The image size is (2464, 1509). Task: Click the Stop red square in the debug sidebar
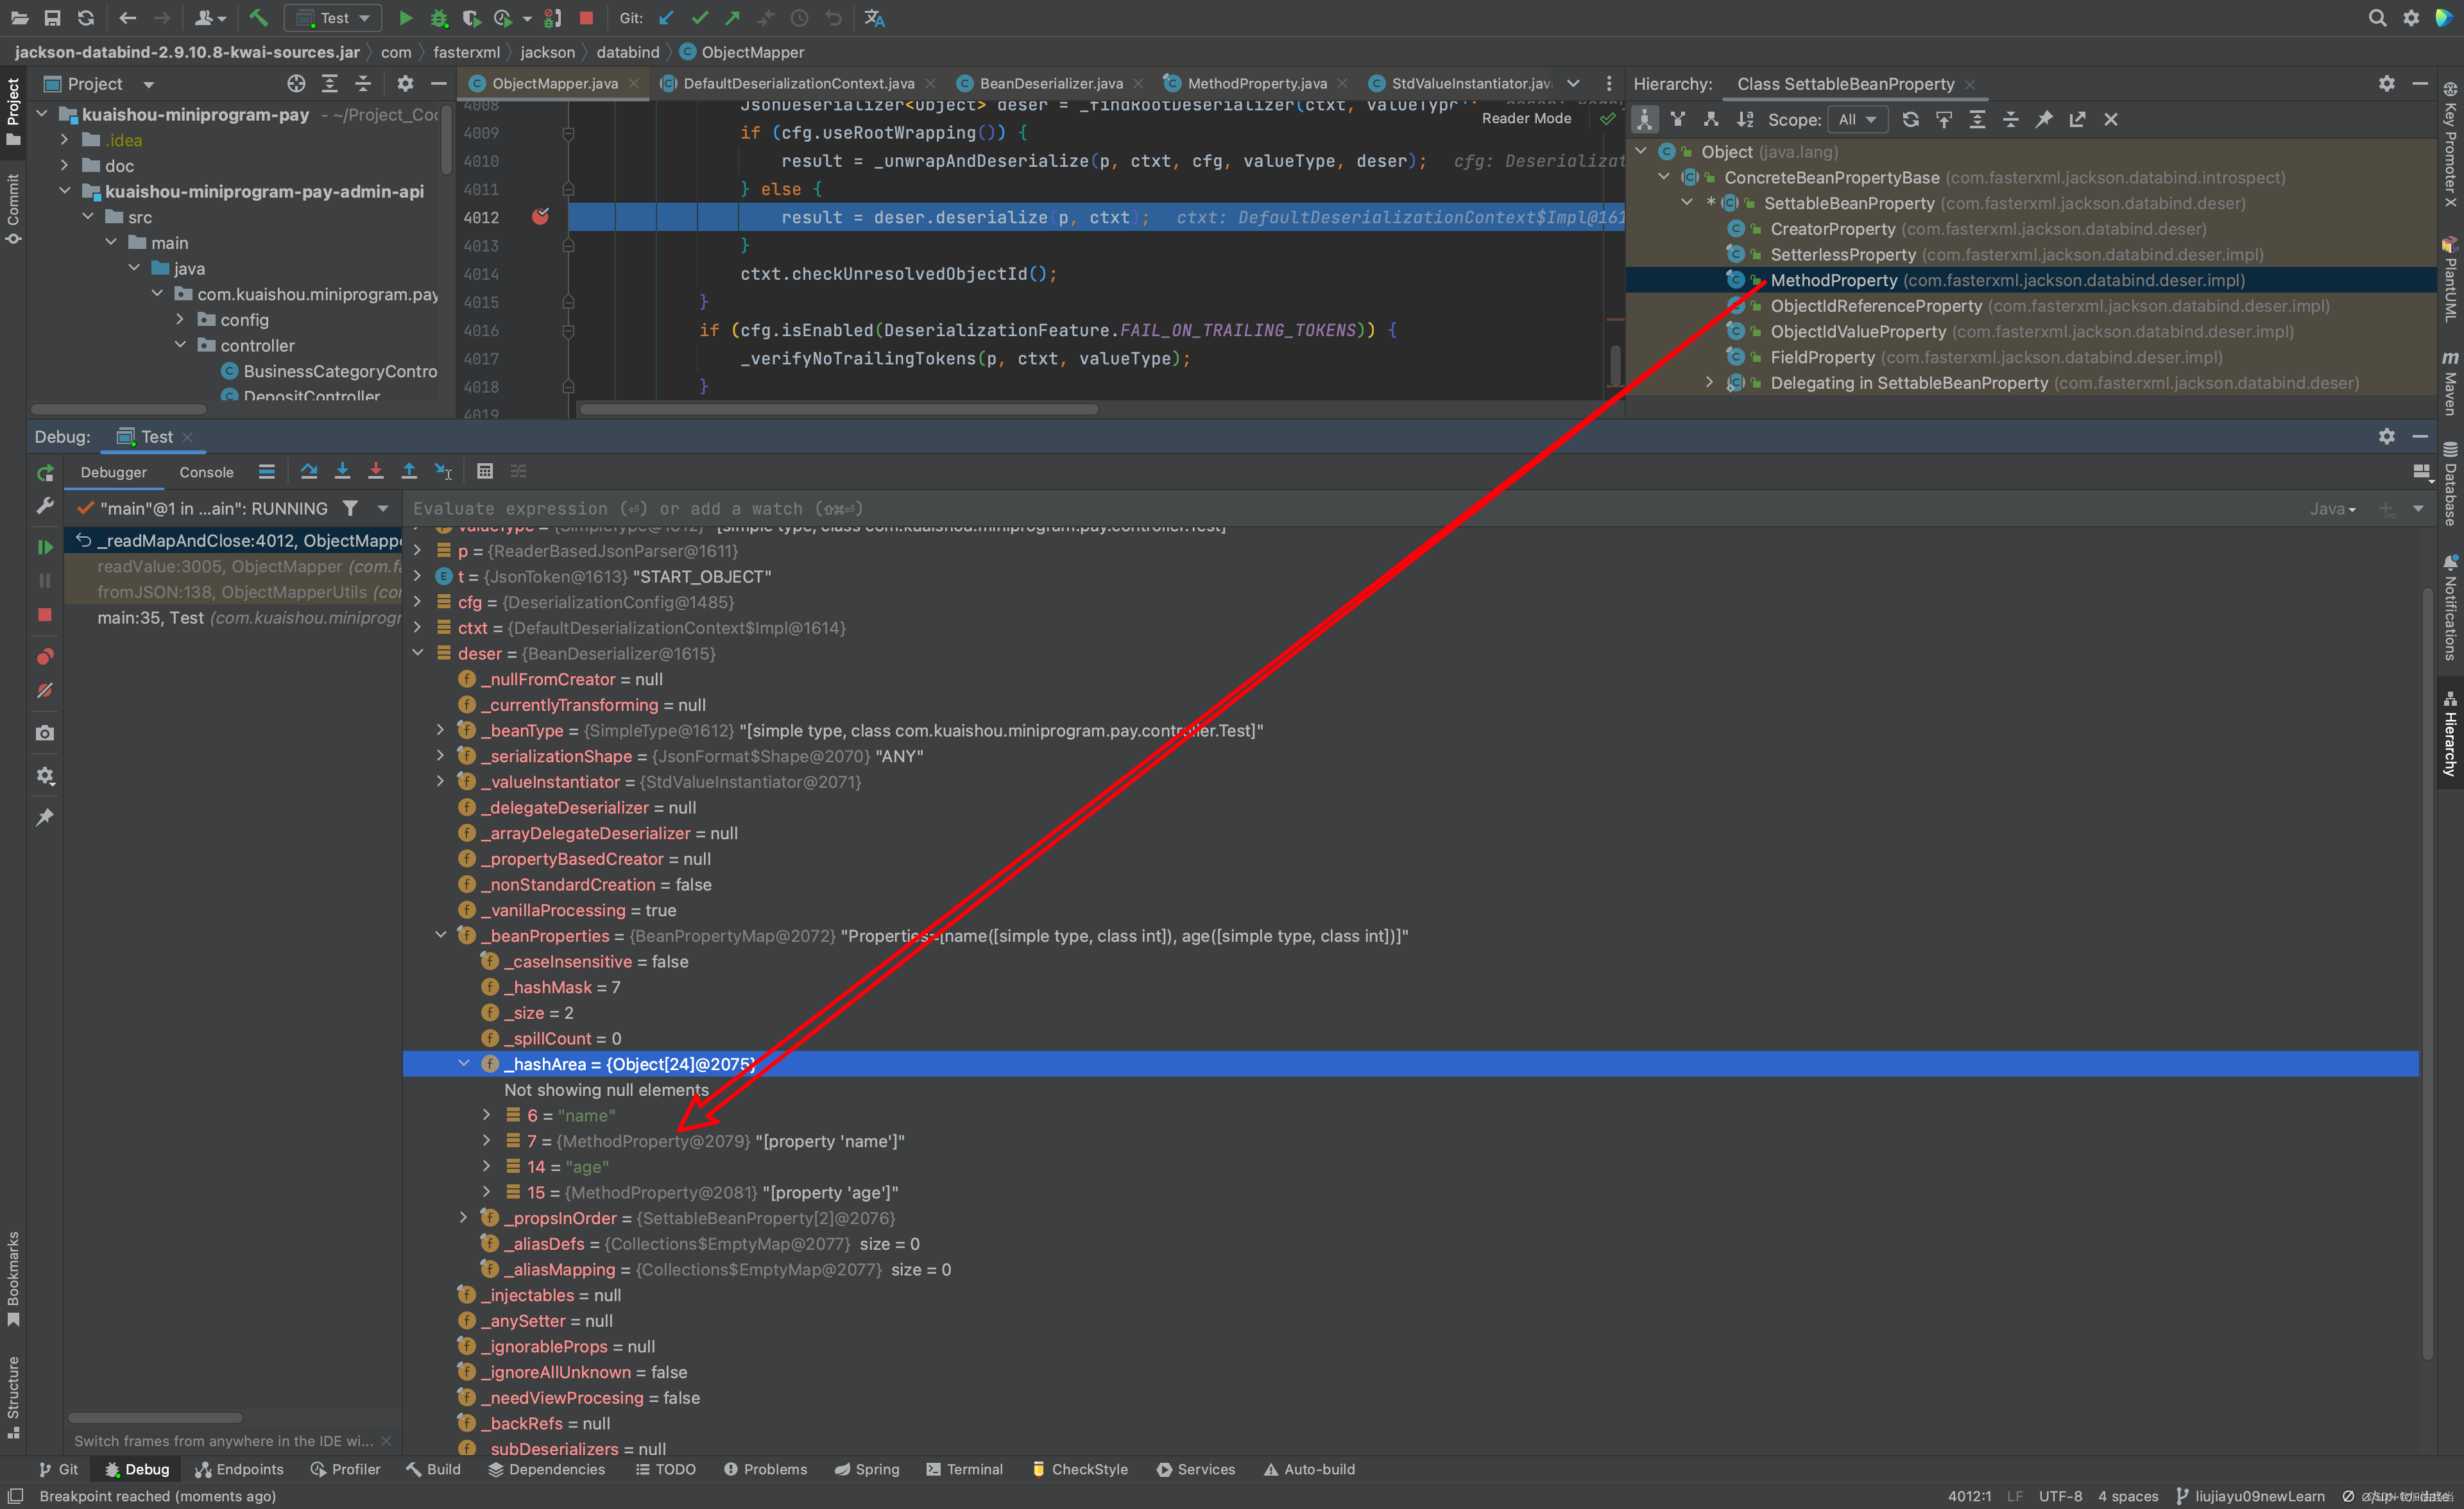45,615
